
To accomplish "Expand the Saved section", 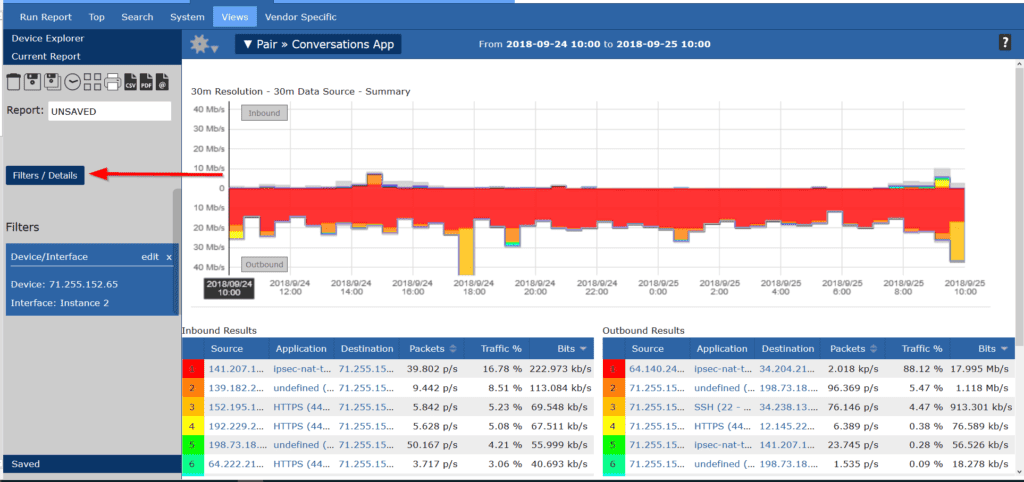I will [90, 464].
